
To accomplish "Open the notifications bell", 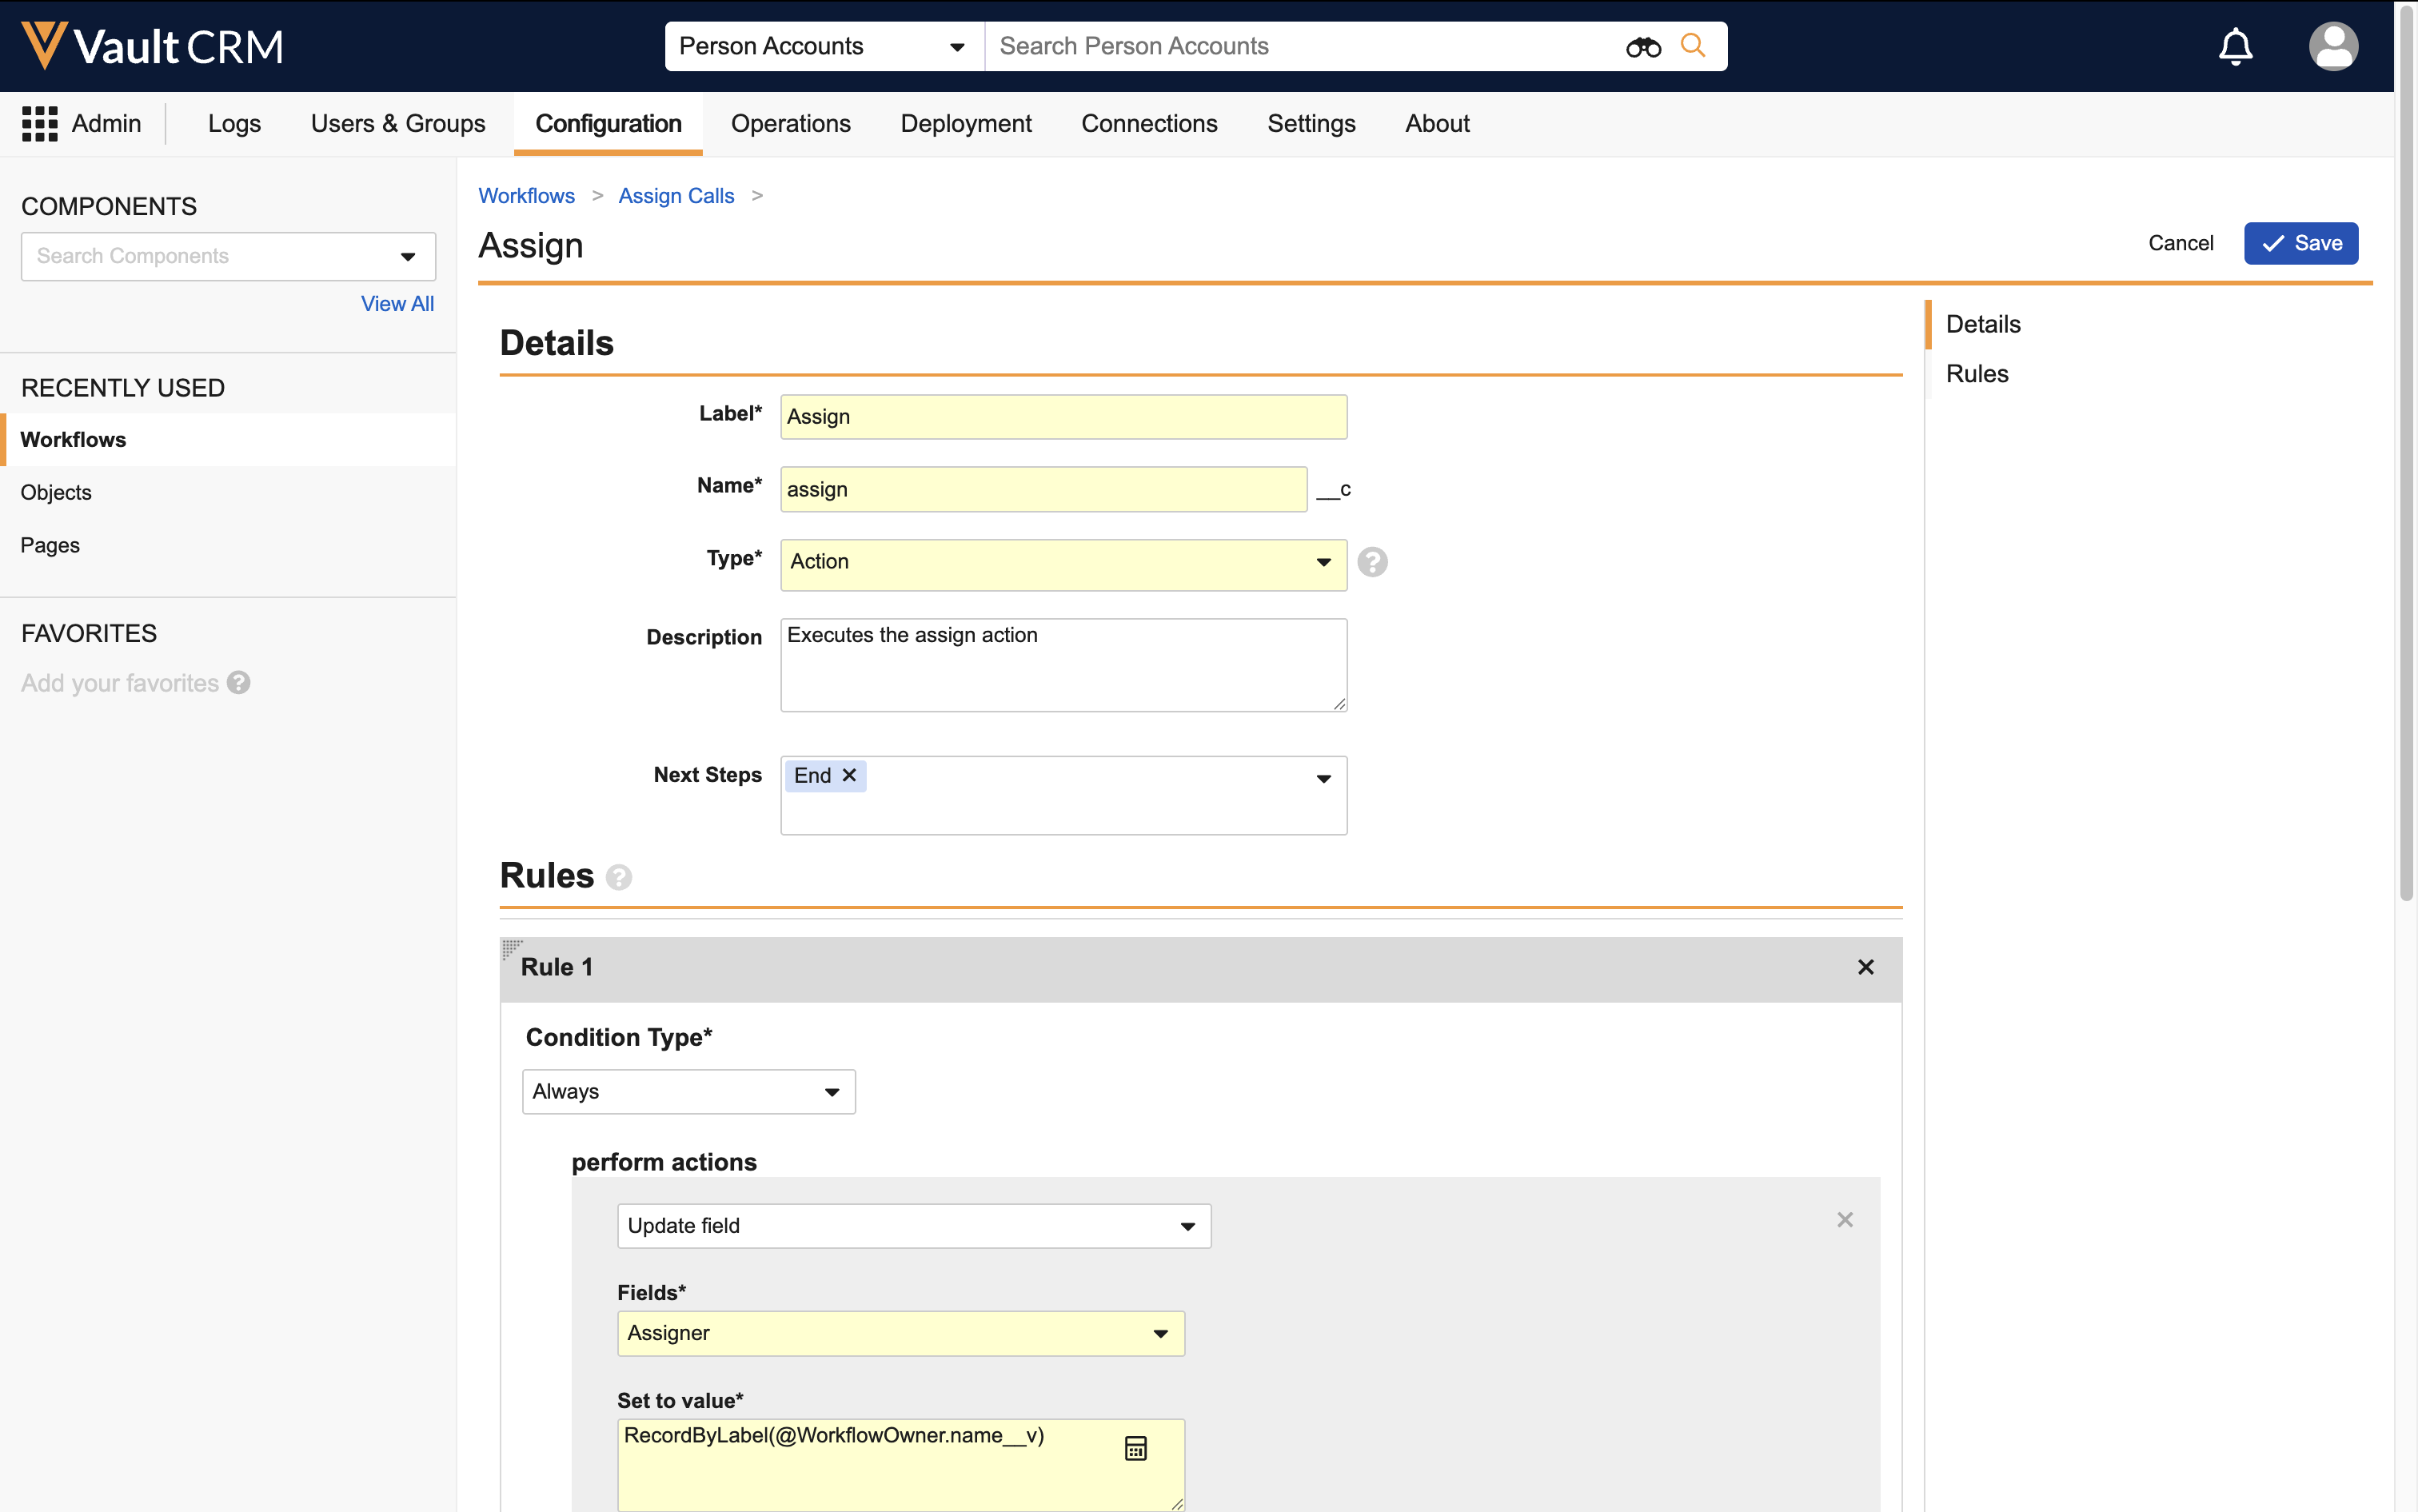I will coord(2235,47).
